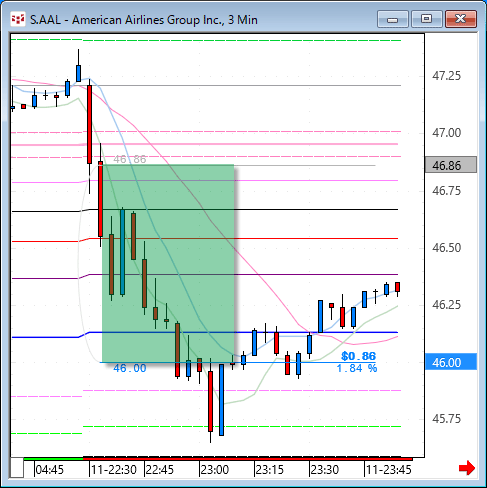The width and height of the screenshot is (487, 488).
Task: Click the small white box at bottom-left
Action: pyautogui.click(x=17, y=468)
